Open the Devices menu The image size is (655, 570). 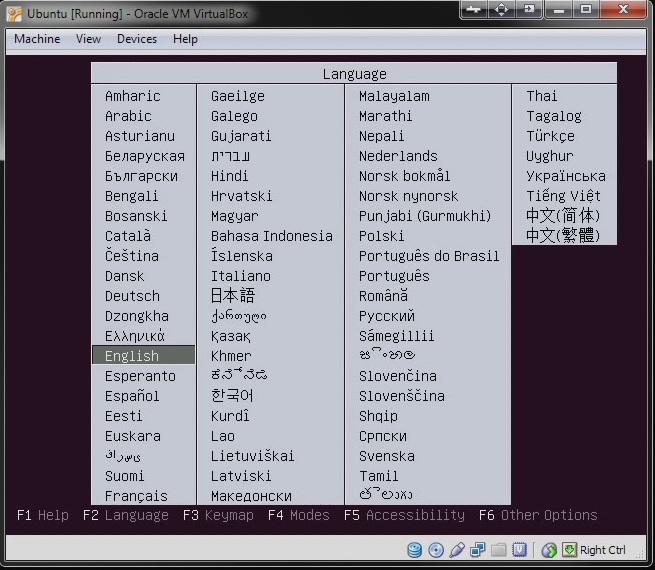137,39
